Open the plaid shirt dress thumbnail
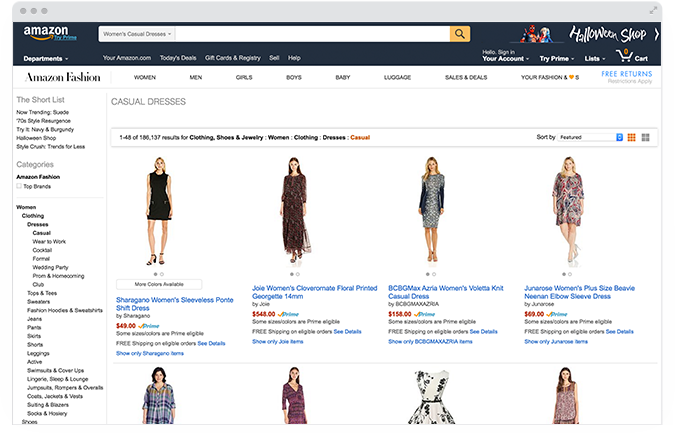Image resolution: width=675 pixels, height=433 pixels. [159, 395]
